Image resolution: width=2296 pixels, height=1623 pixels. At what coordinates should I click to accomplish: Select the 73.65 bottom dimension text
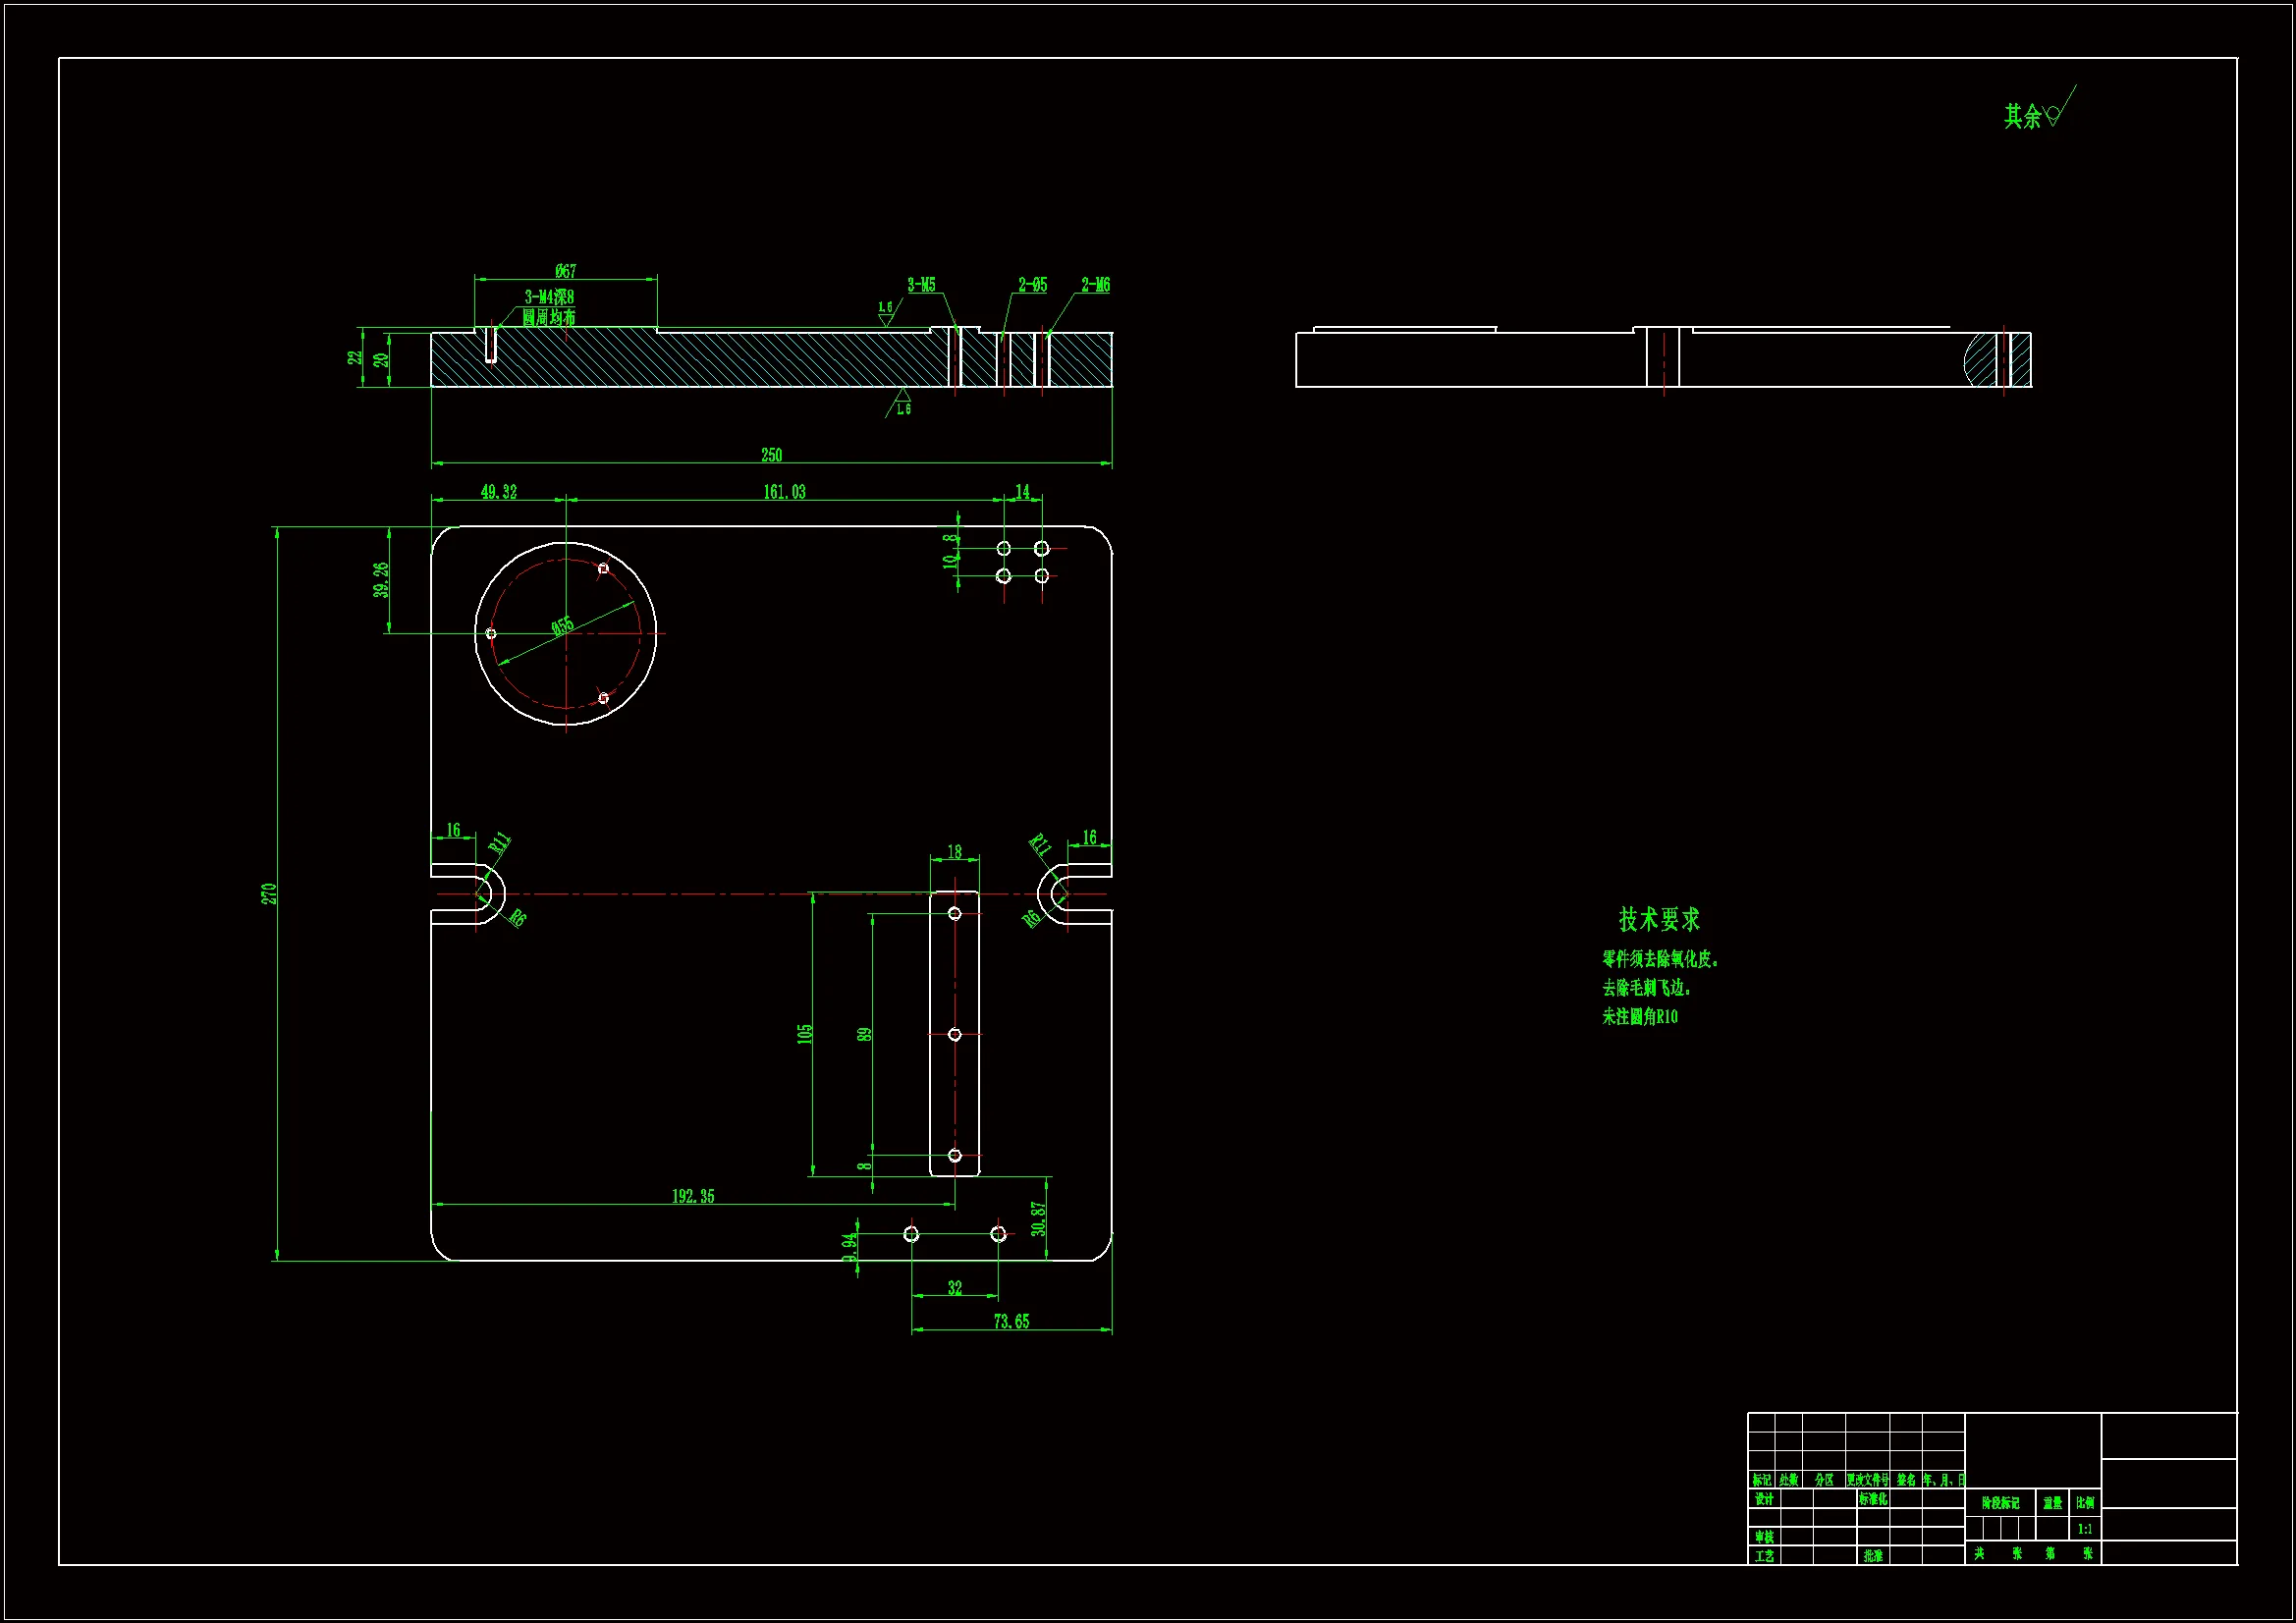pos(1011,1322)
